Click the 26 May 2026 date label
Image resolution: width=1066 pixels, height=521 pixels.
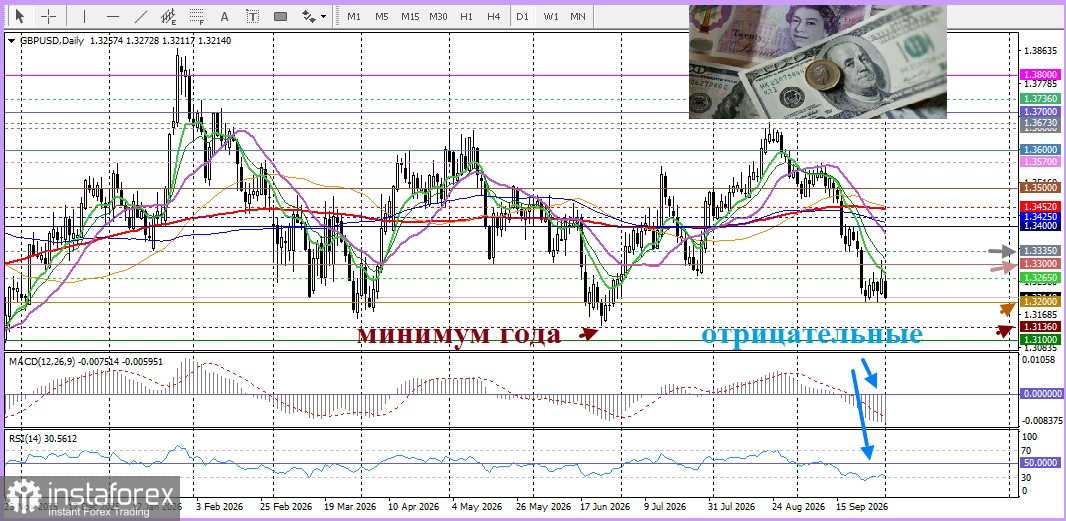[543, 507]
